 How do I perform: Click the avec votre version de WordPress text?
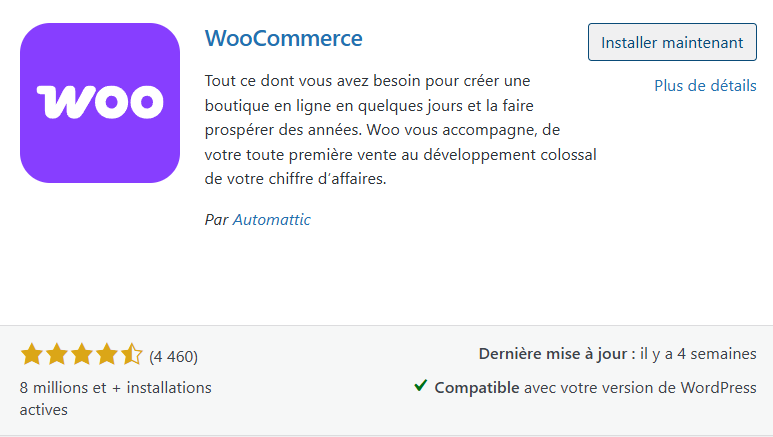pyautogui.click(x=640, y=387)
